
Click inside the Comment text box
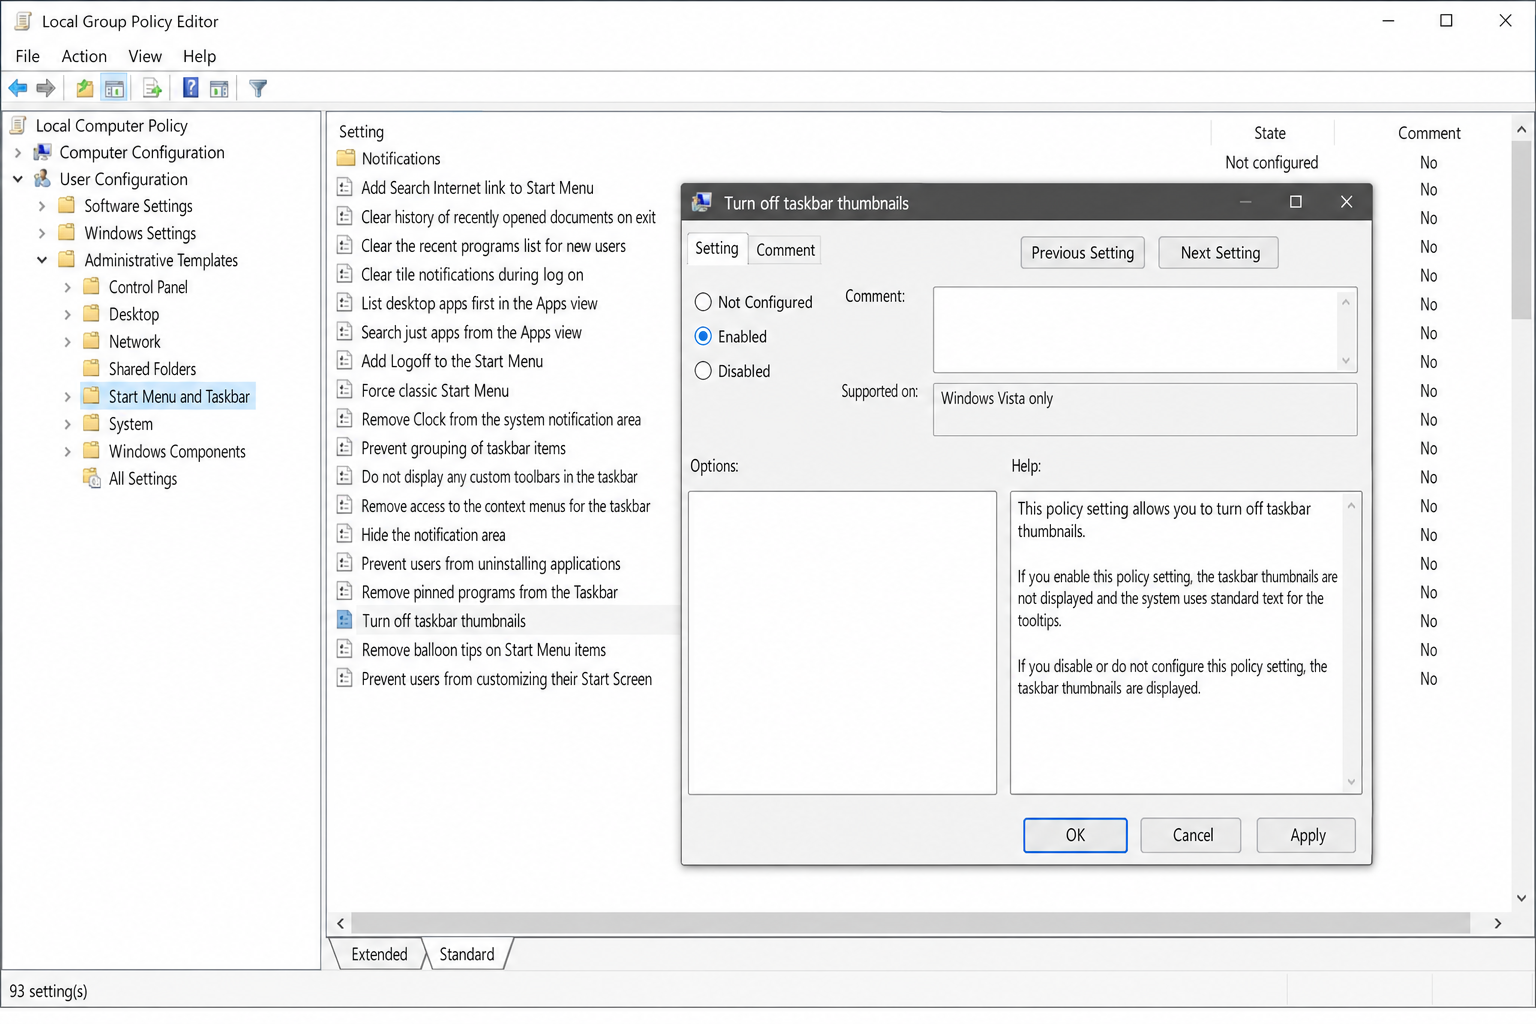(1136, 330)
